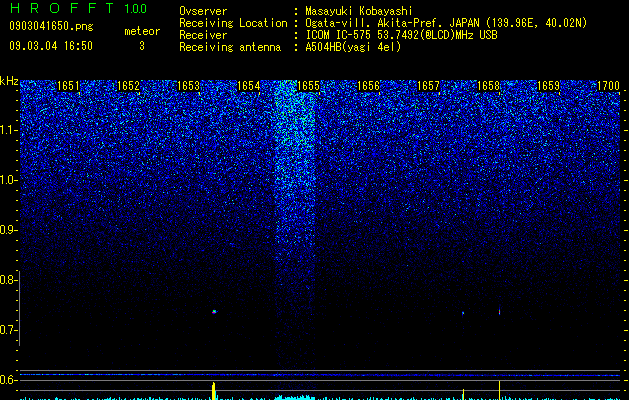This screenshot has height=400, width=629.
Task: Click the 0.9 kHz axis label
Action: point(8,230)
